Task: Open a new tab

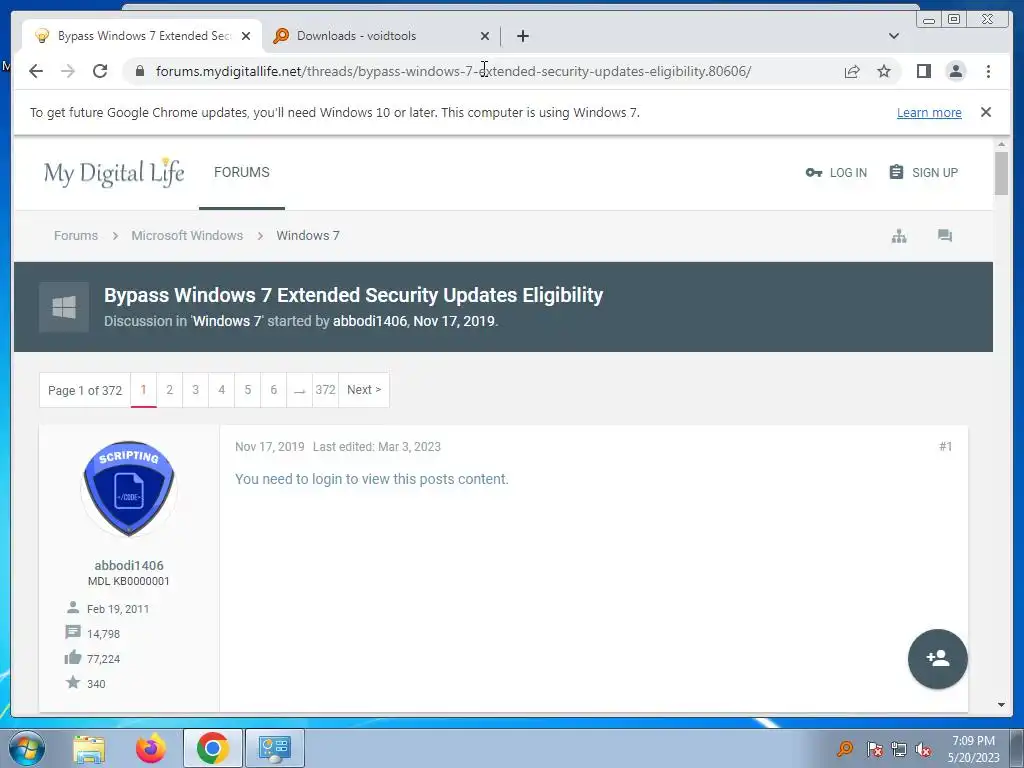Action: [x=522, y=36]
